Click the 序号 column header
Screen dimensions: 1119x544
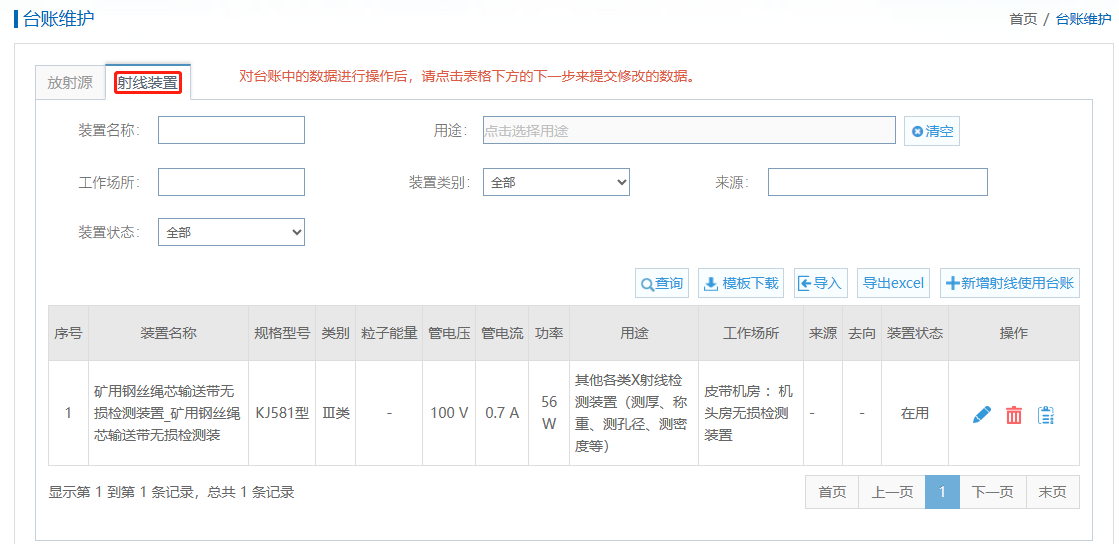pos(68,333)
